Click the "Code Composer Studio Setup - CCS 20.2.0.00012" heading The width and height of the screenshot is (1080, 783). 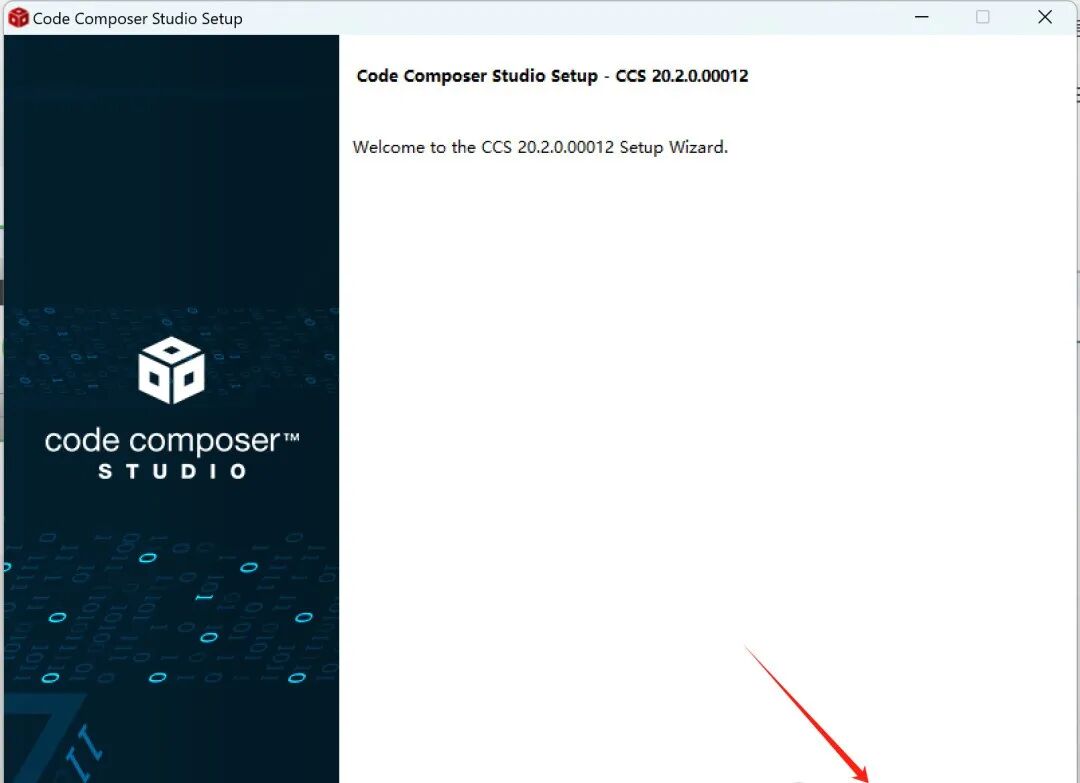552,76
